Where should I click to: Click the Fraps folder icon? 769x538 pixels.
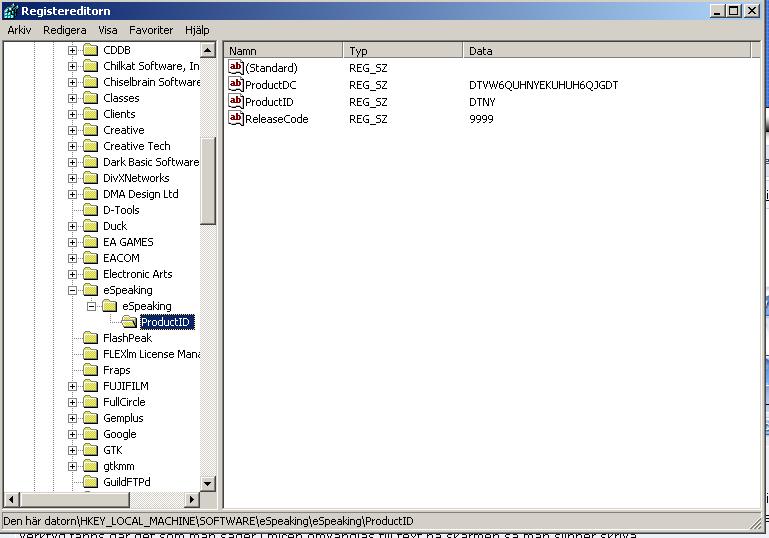[90, 370]
